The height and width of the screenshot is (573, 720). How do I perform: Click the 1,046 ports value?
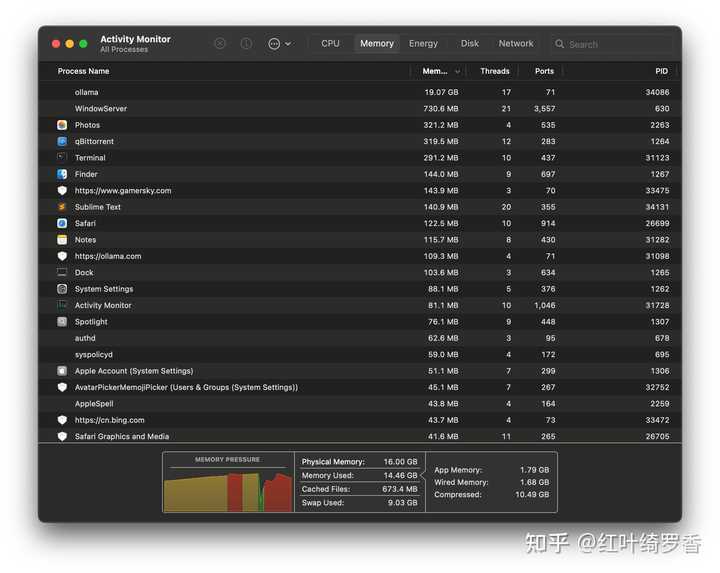545,305
